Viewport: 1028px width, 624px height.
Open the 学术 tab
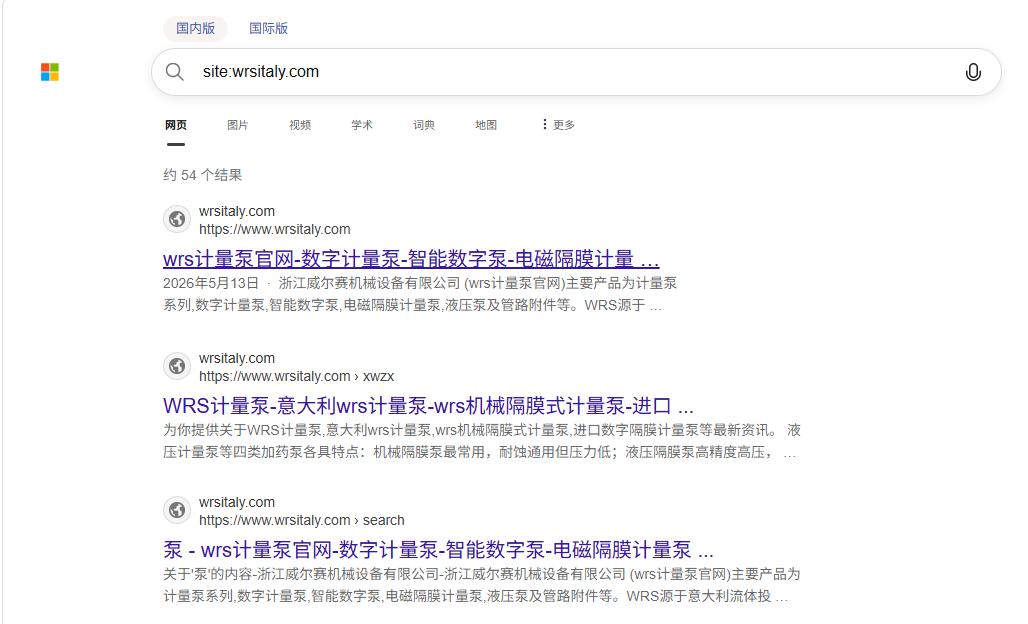point(361,125)
